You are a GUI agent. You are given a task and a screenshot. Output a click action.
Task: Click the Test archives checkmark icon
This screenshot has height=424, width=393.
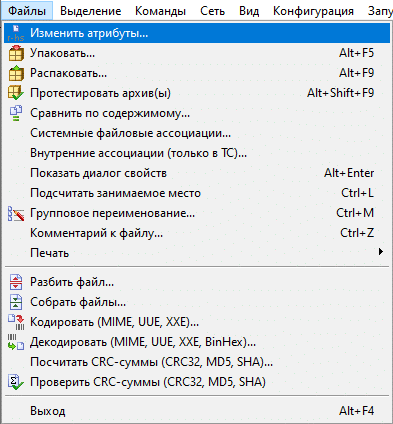click(16, 93)
